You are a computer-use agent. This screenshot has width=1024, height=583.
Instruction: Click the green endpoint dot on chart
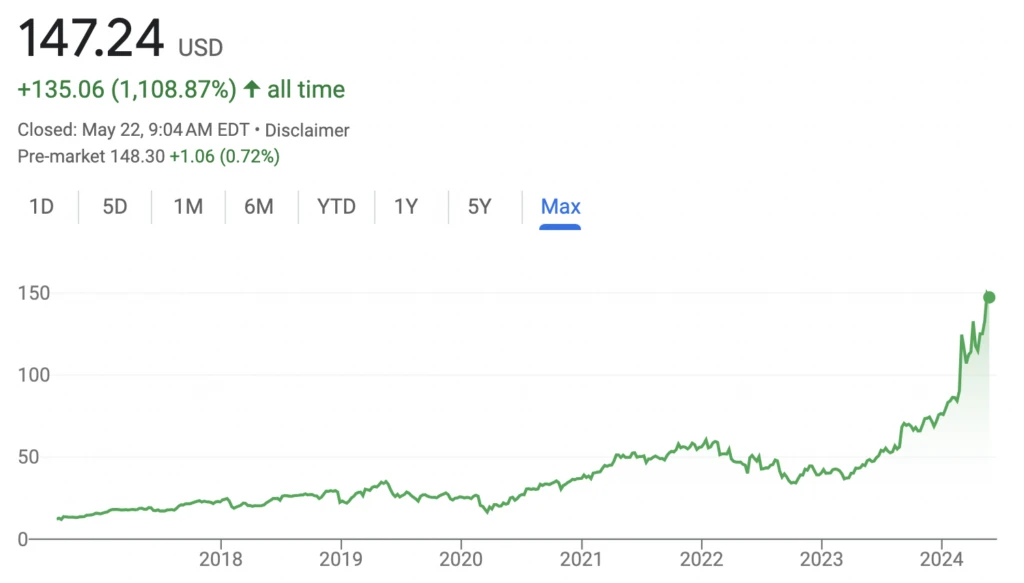990,297
